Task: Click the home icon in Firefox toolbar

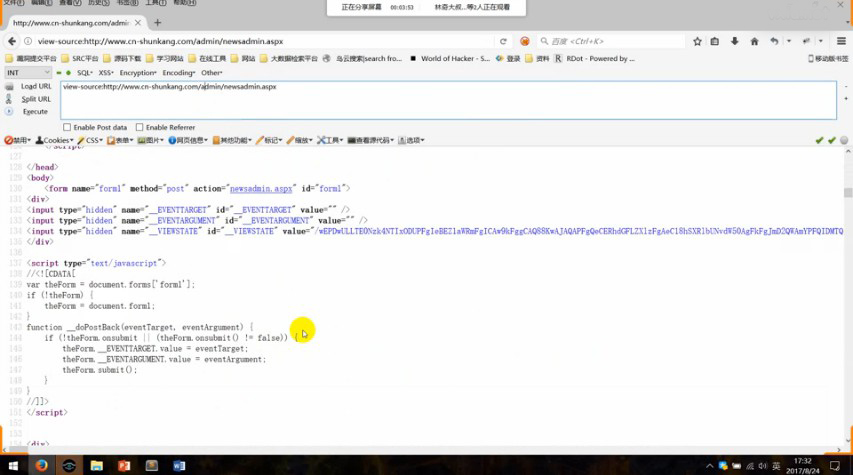Action: (x=754, y=41)
